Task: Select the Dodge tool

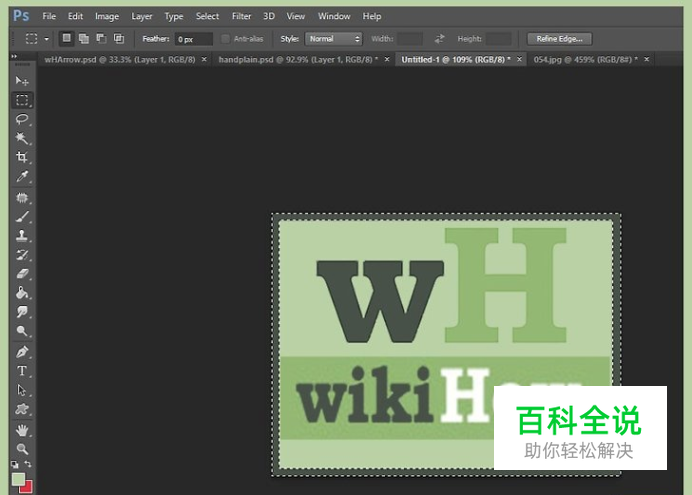Action: click(x=22, y=331)
